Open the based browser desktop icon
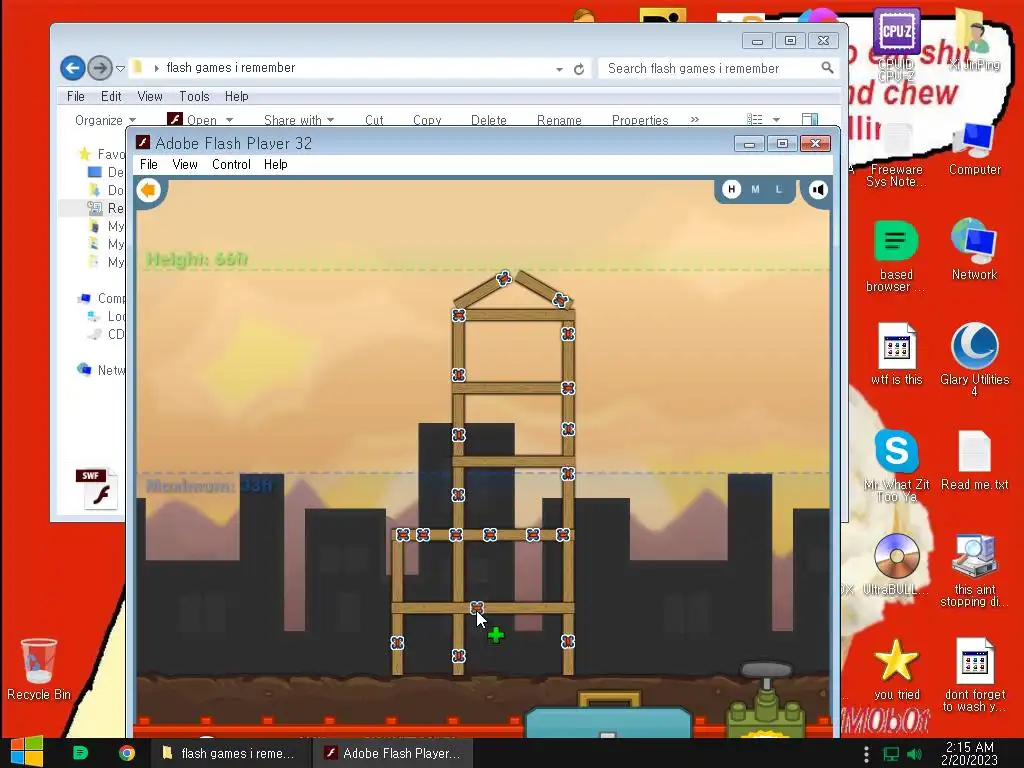Image resolution: width=1024 pixels, height=768 pixels. (896, 256)
